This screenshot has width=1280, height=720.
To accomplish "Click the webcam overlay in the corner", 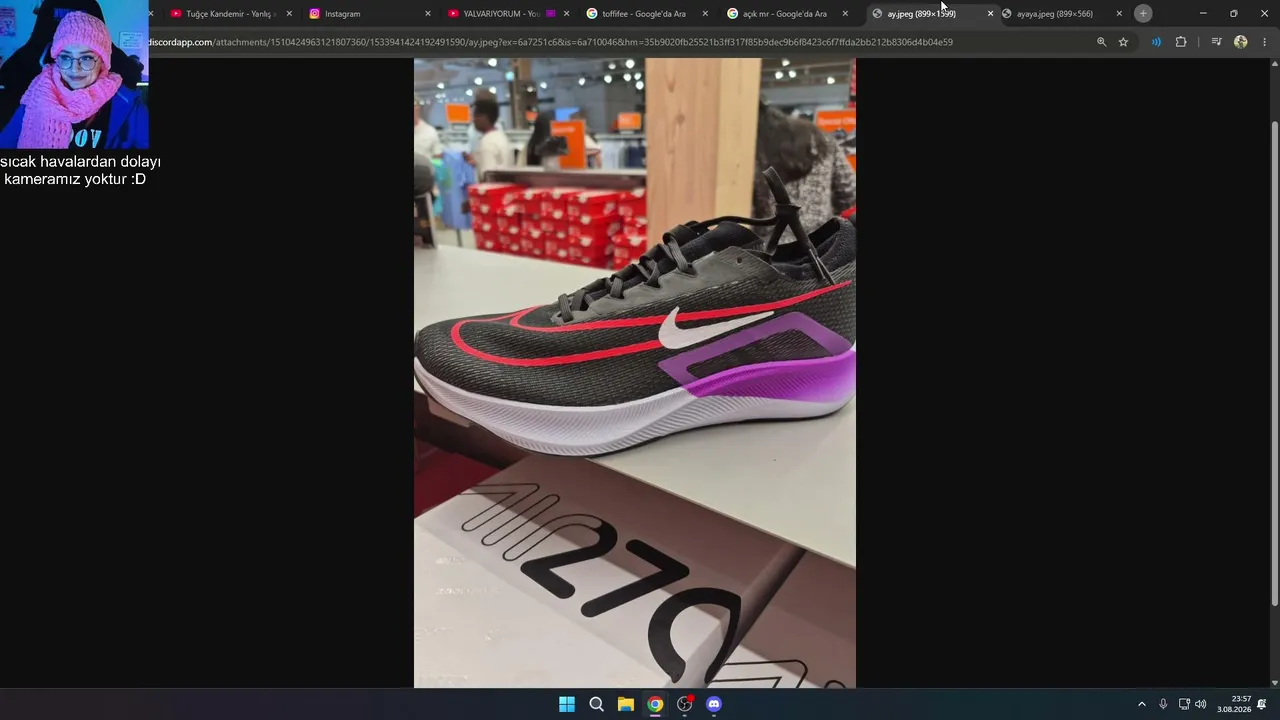I will [74, 74].
